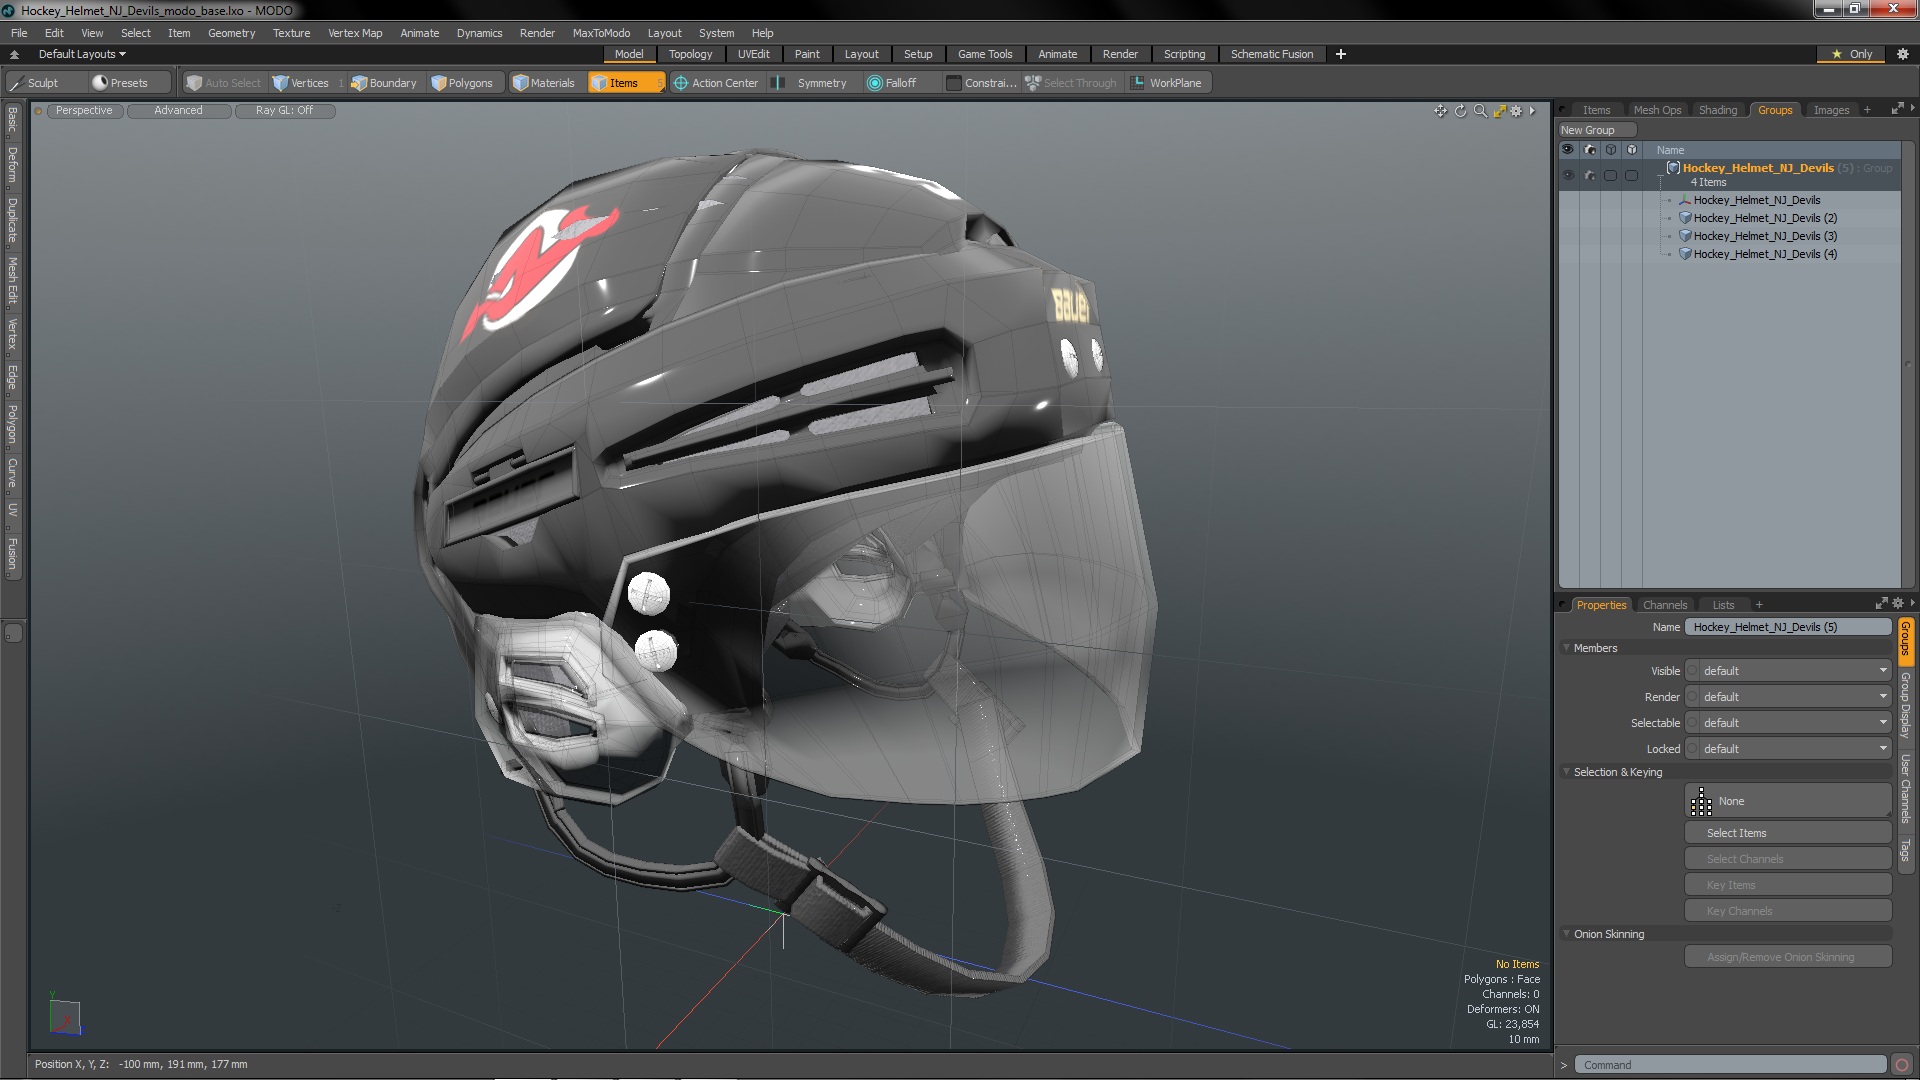Toggle the Only star filter

pyautogui.click(x=1852, y=54)
